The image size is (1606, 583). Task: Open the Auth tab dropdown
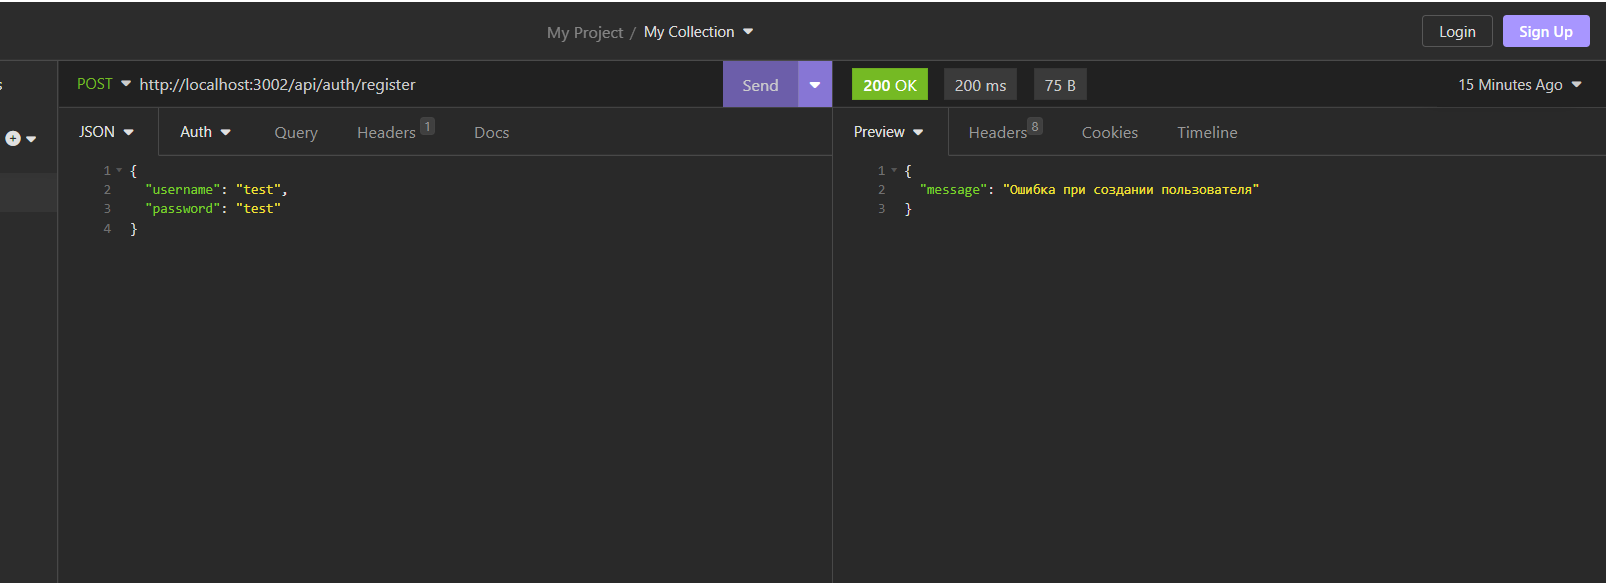[x=205, y=132]
